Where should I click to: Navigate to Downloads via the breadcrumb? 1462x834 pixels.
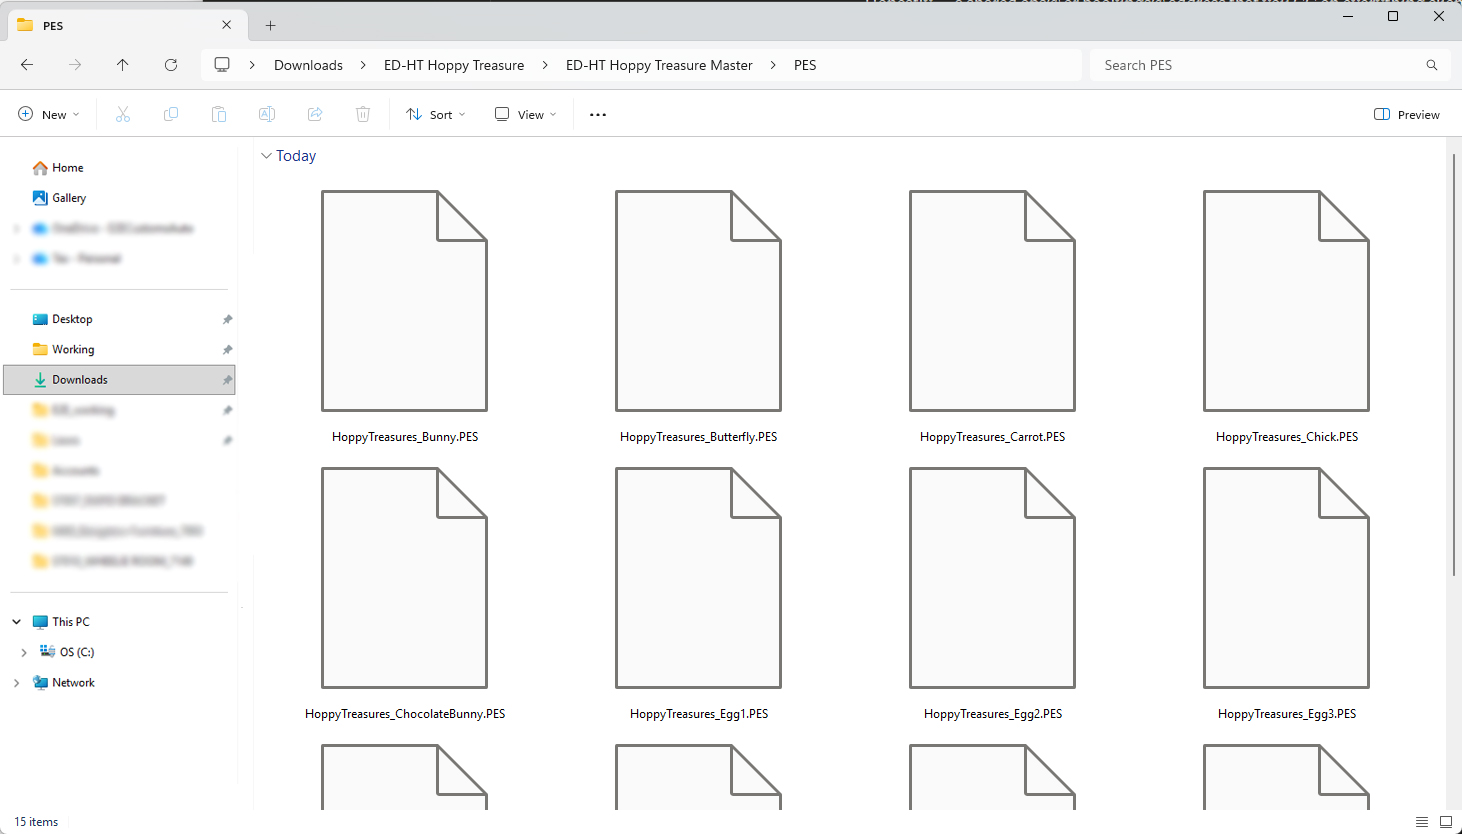(x=307, y=65)
